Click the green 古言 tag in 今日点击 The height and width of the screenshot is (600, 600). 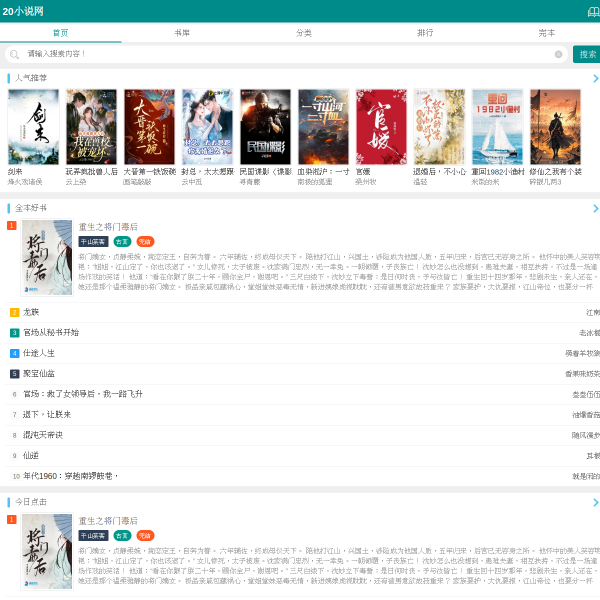pyautogui.click(x=122, y=536)
